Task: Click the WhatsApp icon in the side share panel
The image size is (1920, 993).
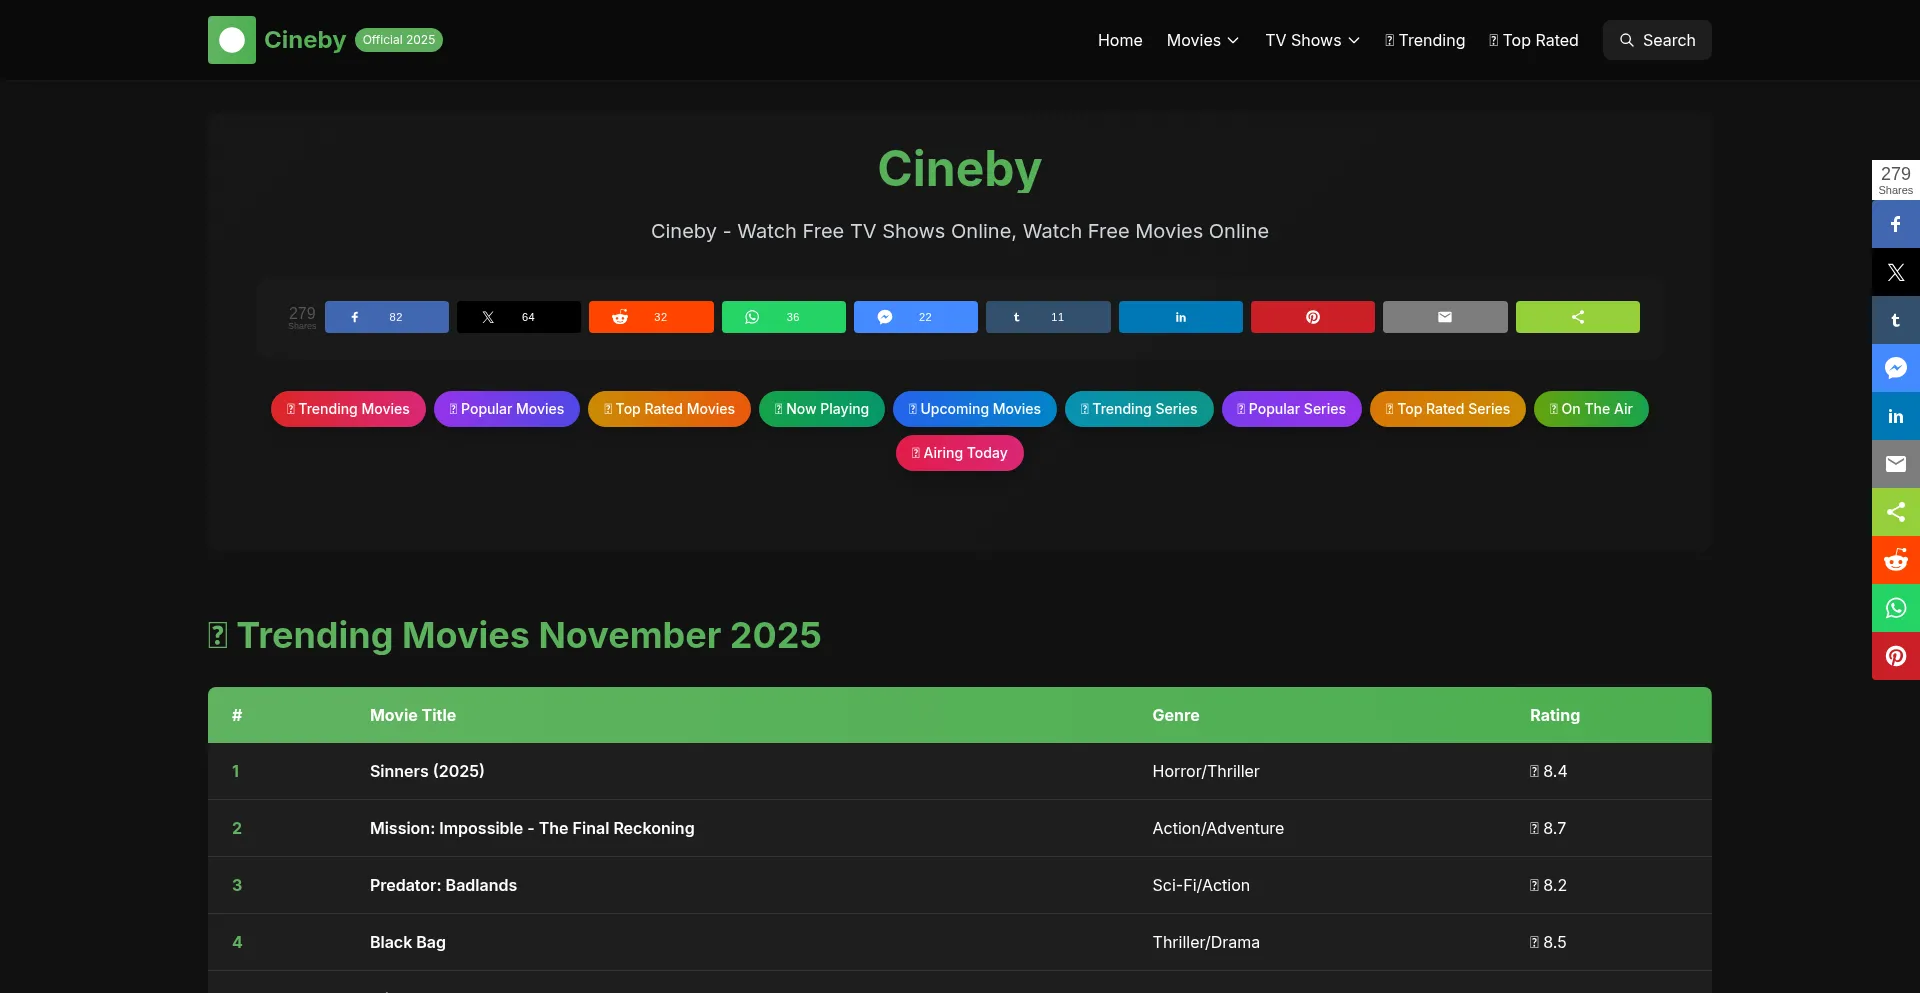Action: [1896, 608]
